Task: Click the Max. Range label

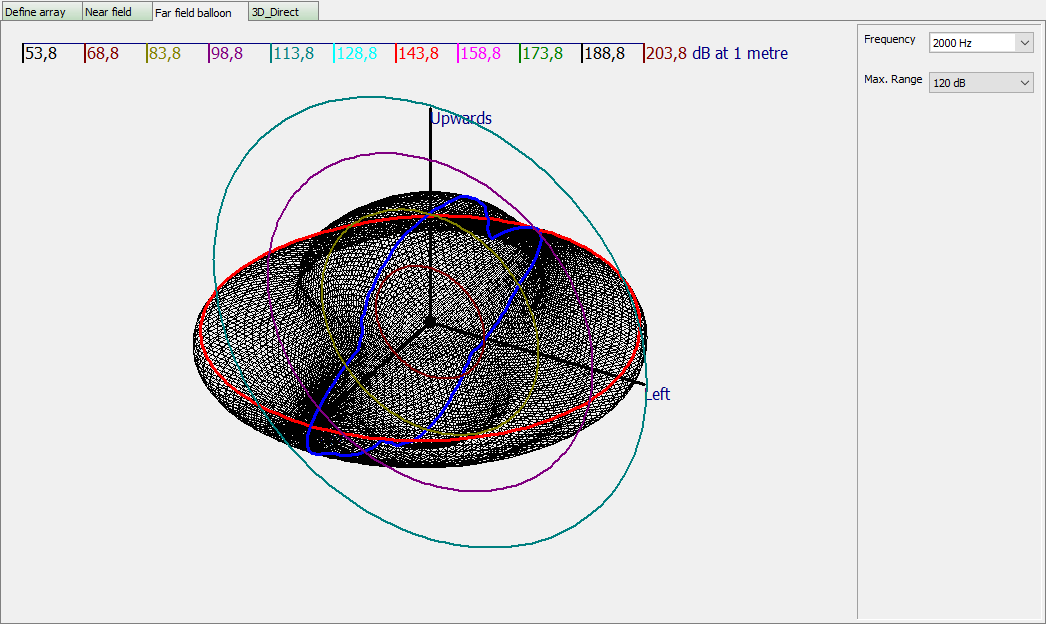Action: 893,79
